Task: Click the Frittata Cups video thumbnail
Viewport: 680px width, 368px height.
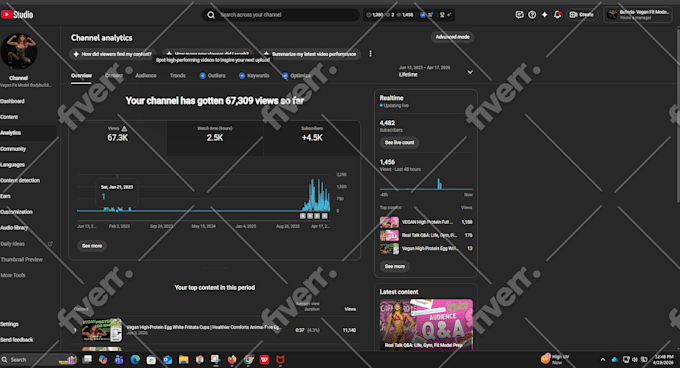Action: (102, 330)
